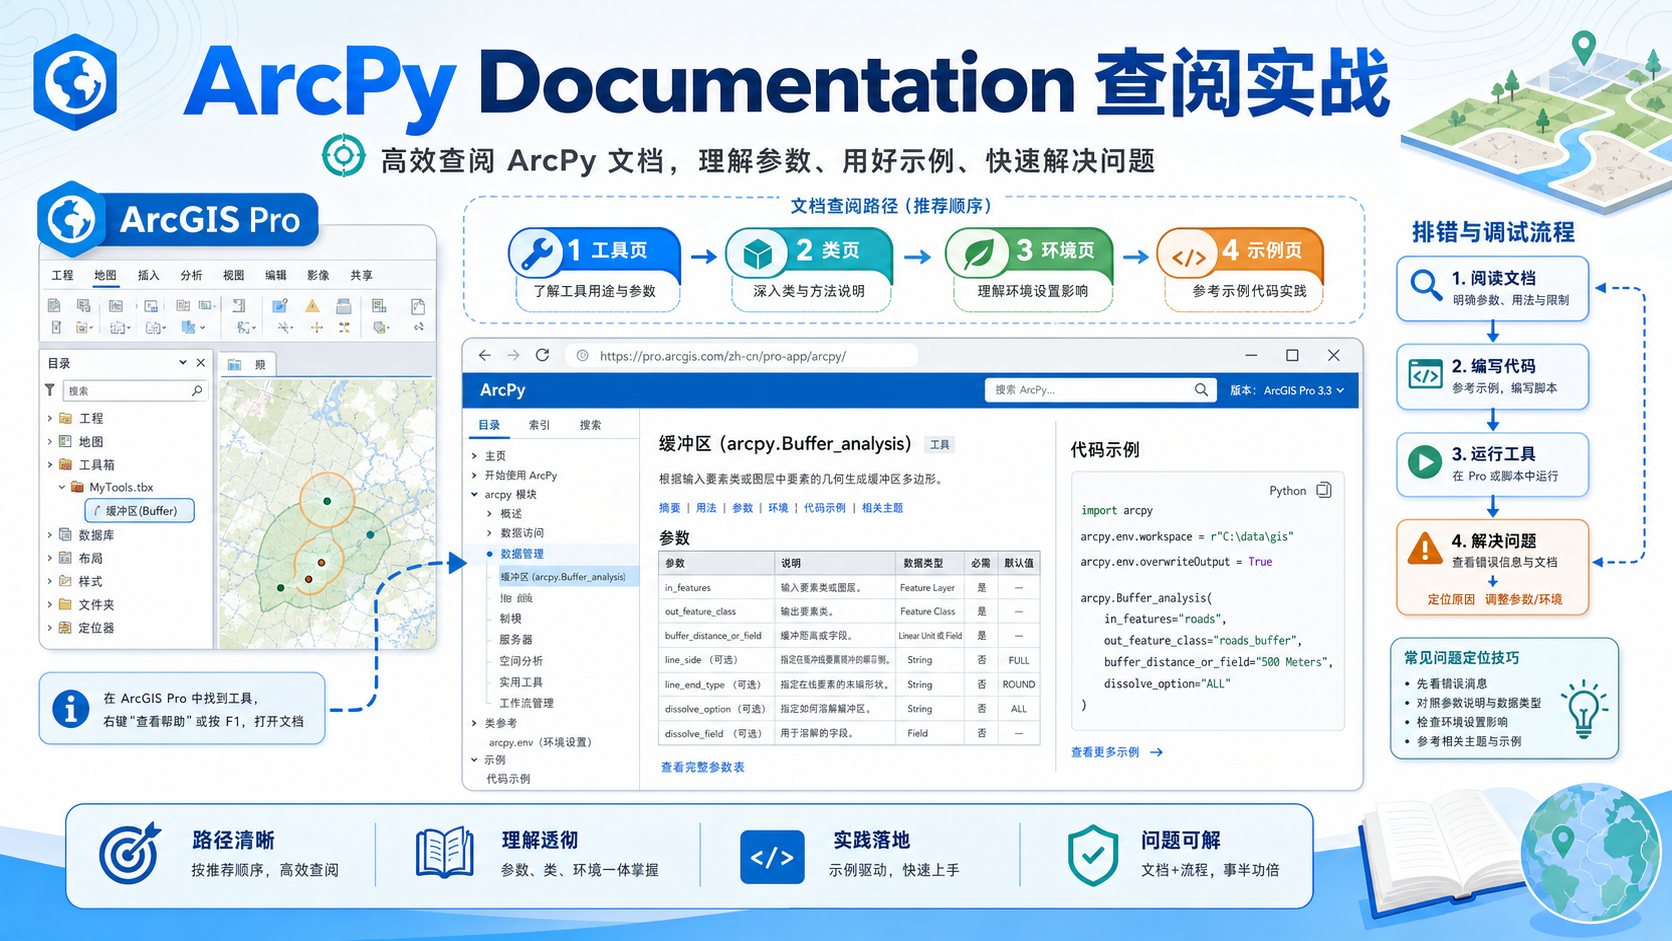Click the buffer_distance_or_field parameter cell
The image size is (1672, 941).
click(x=717, y=635)
